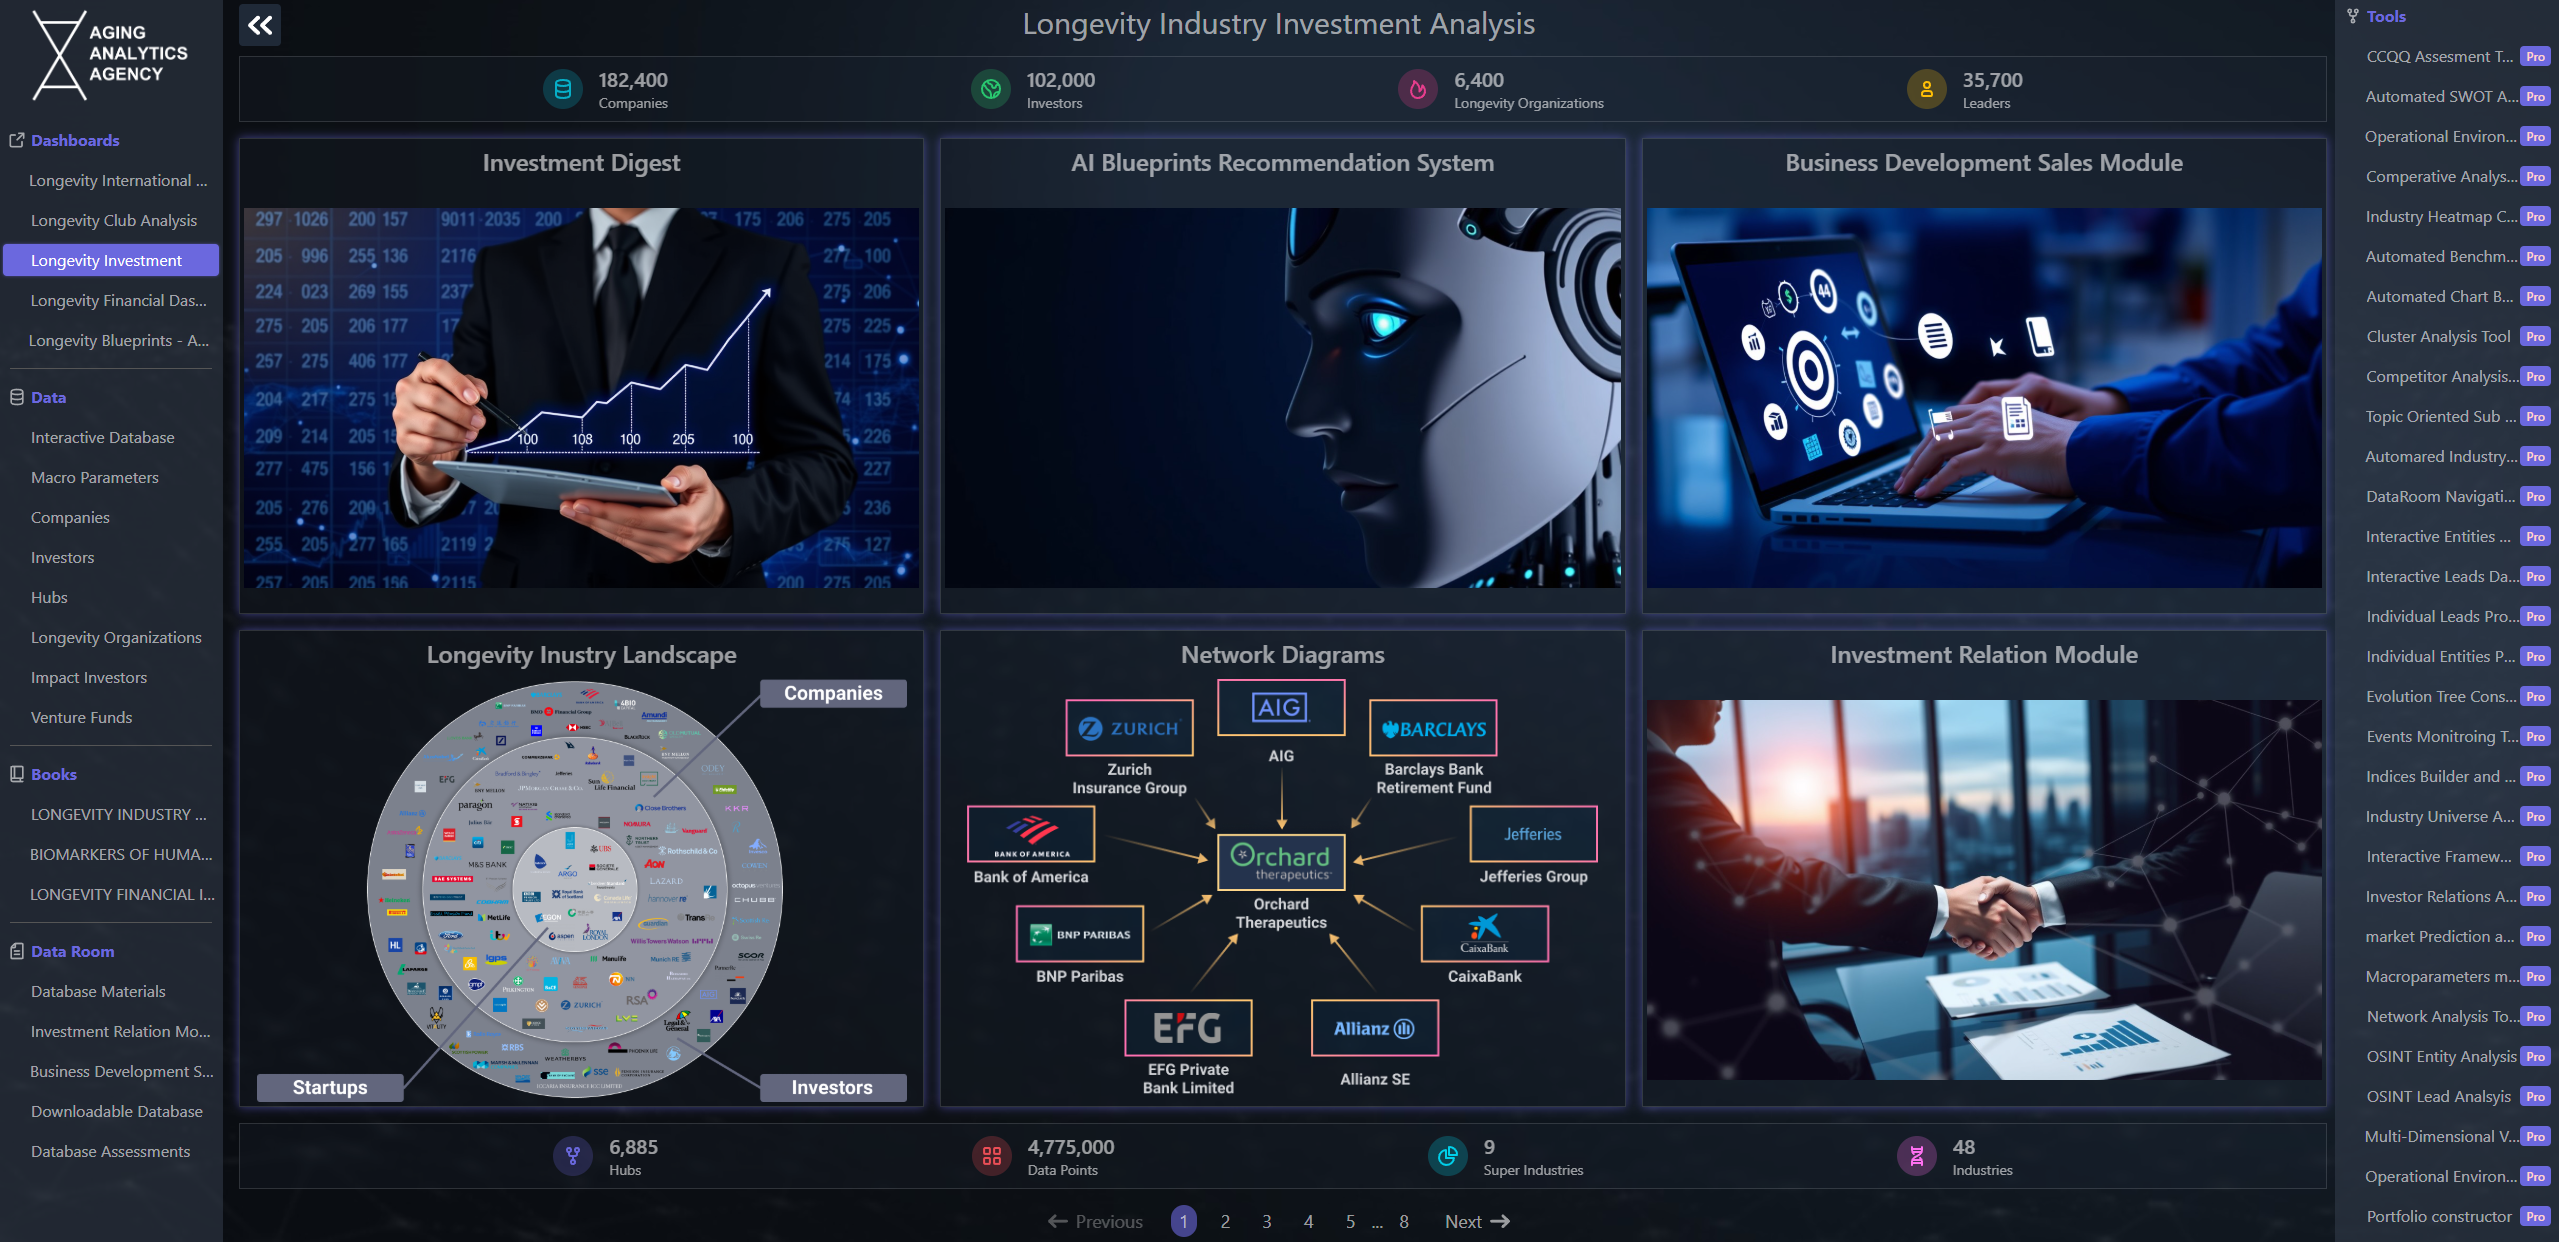Click the Companies database stat icon
Screen dimensions: 2559x1242
pyautogui.click(x=563, y=90)
